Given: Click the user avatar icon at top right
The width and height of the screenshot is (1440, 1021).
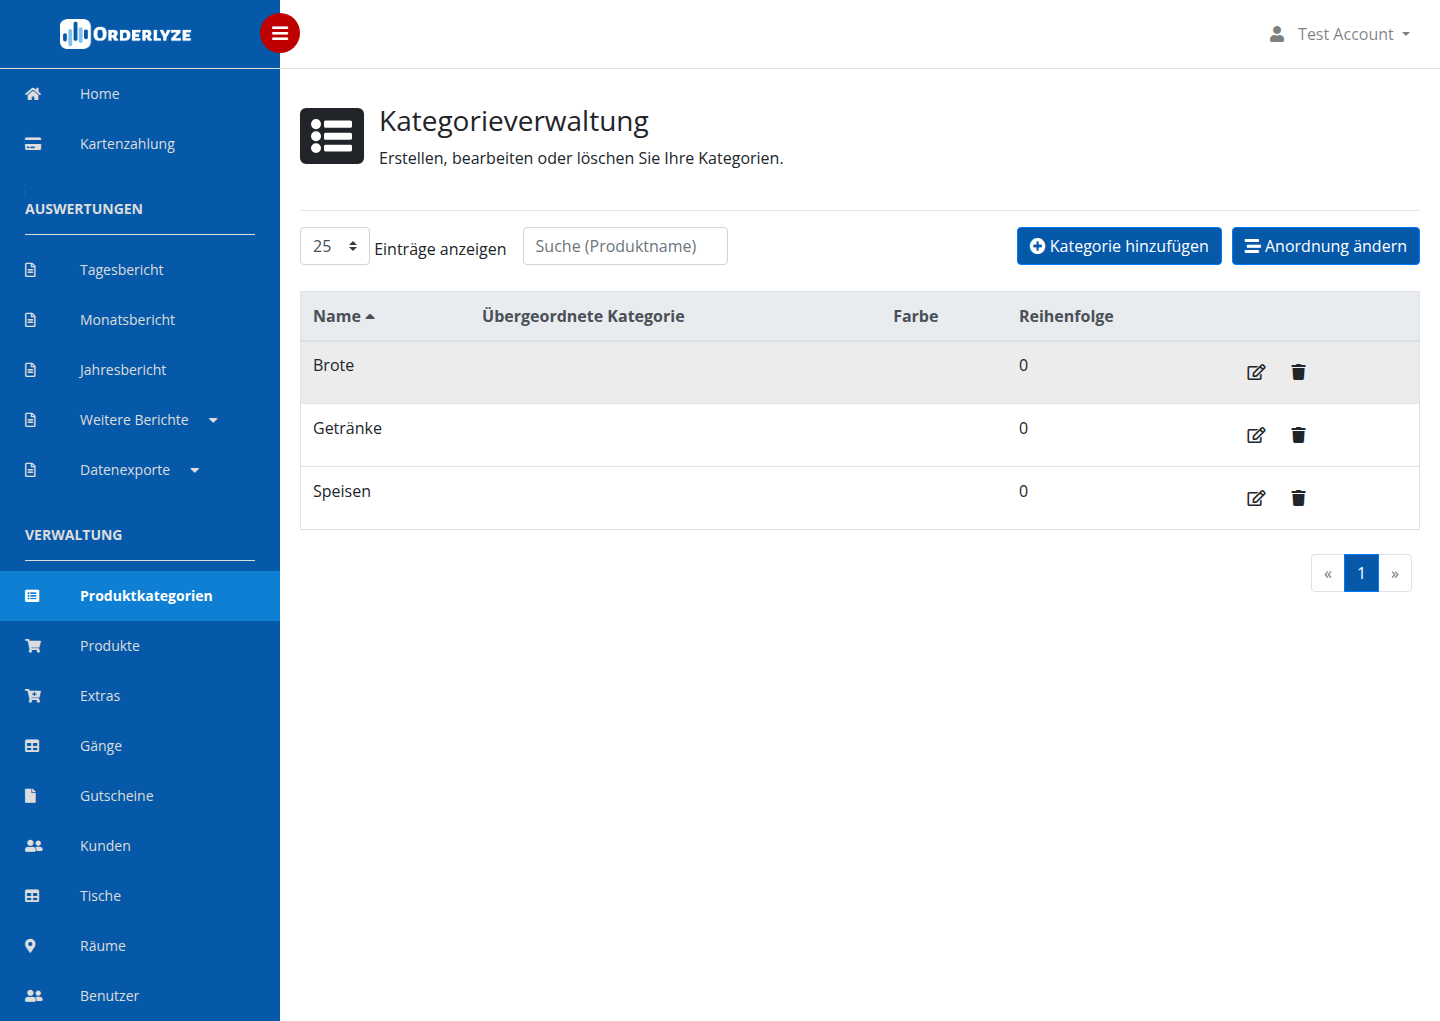Looking at the screenshot, I should pos(1277,34).
